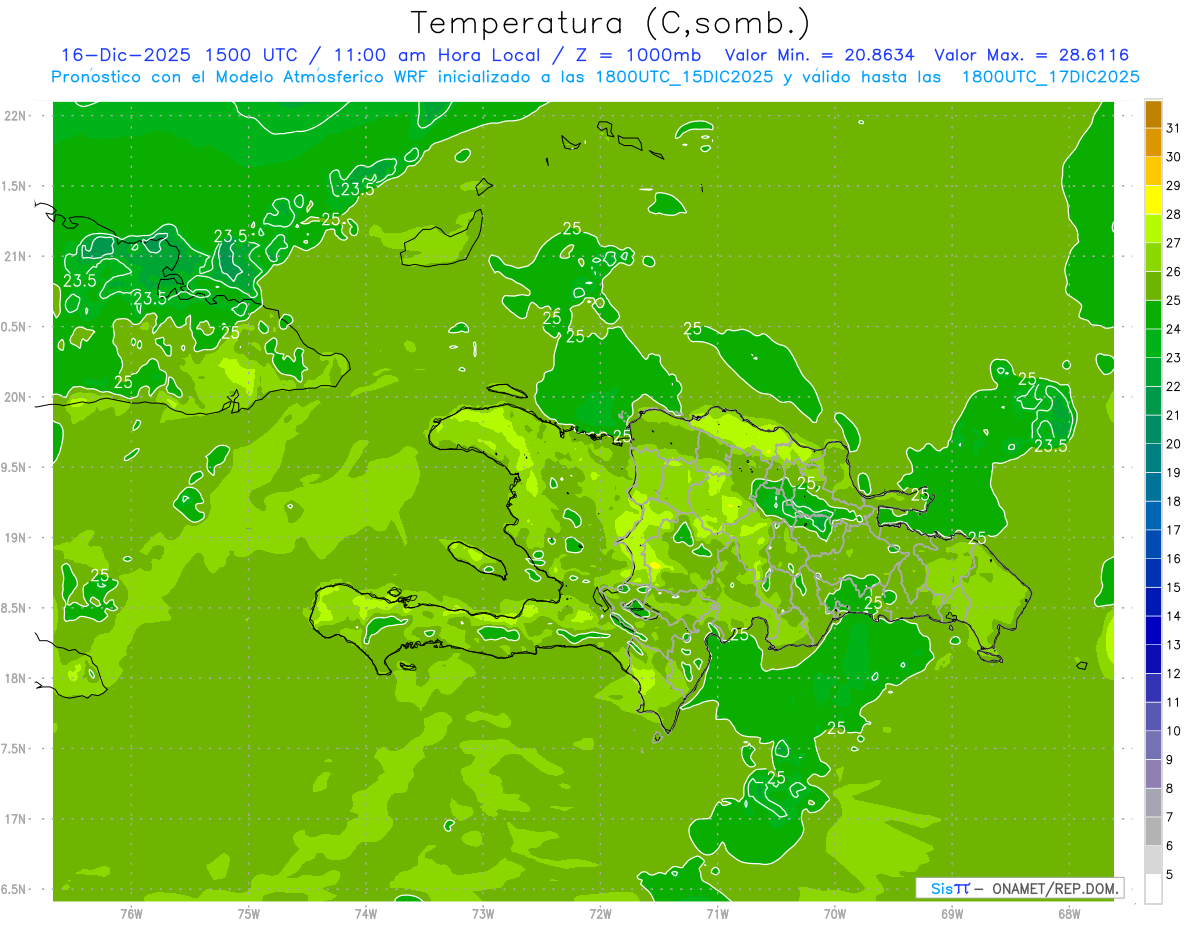This screenshot has width=1200, height=927.
Task: Click legend scale value "18"
Action: (x=1174, y=501)
